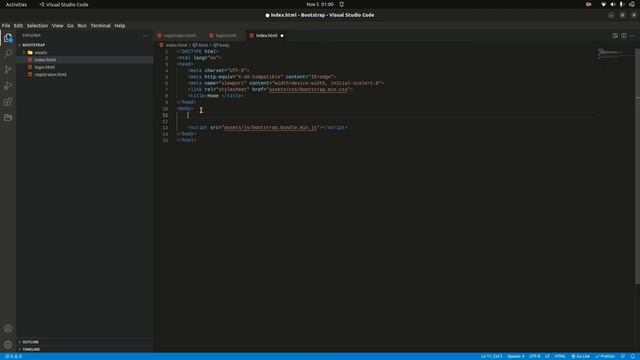
Task: Open the Accounts menu icon
Action: [8, 329]
